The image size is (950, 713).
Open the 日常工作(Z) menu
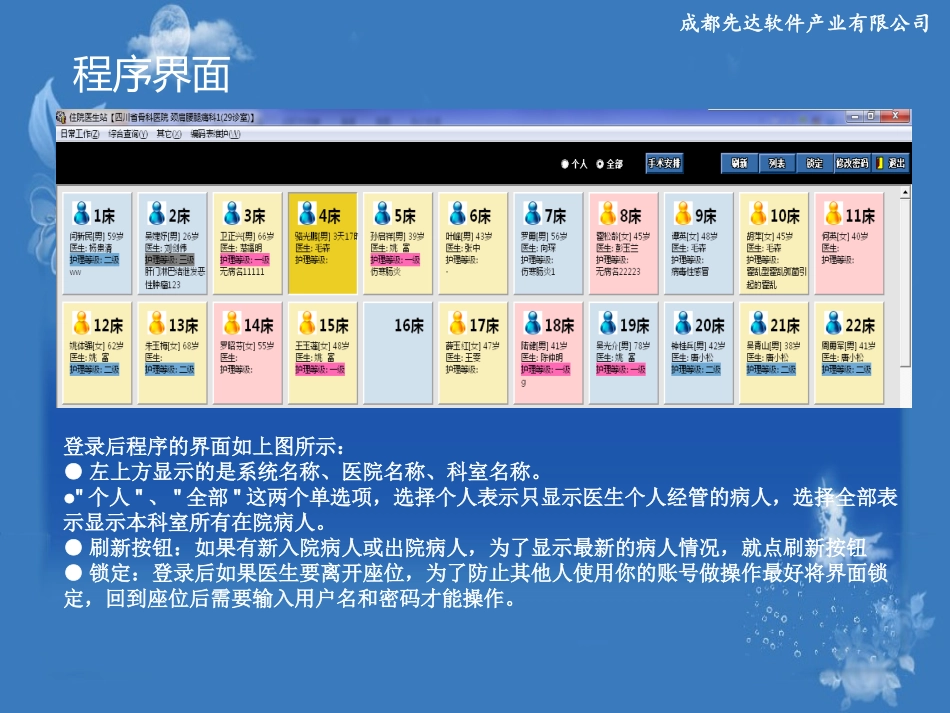(x=79, y=134)
